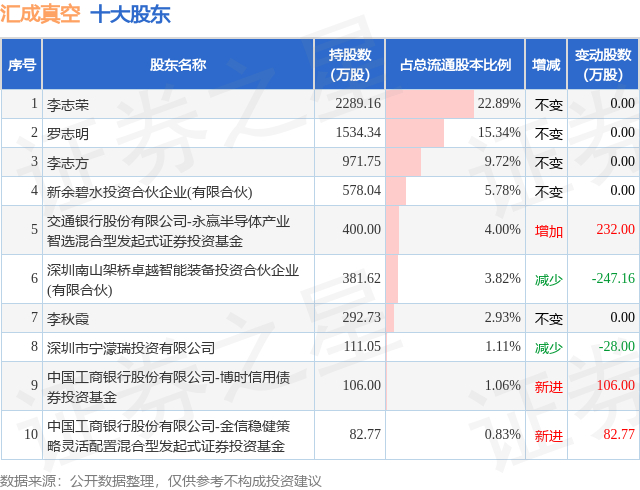Click holding value 2289.16
Screen dimensions: 640x490
pyautogui.click(x=358, y=103)
